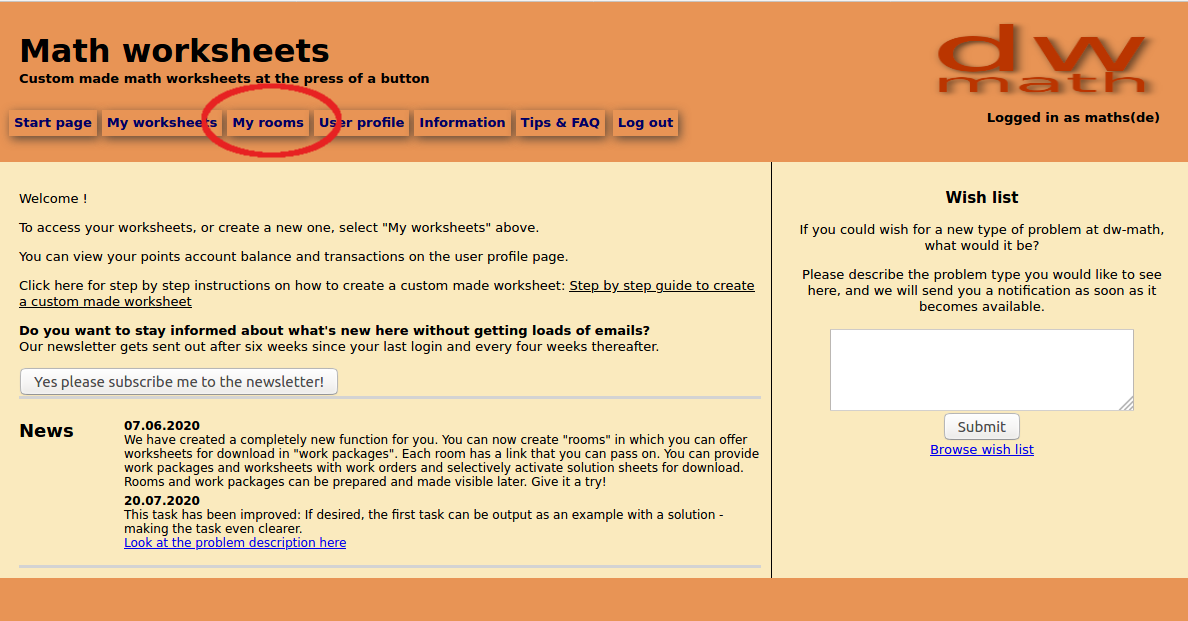Open Browse wish list link

982,449
